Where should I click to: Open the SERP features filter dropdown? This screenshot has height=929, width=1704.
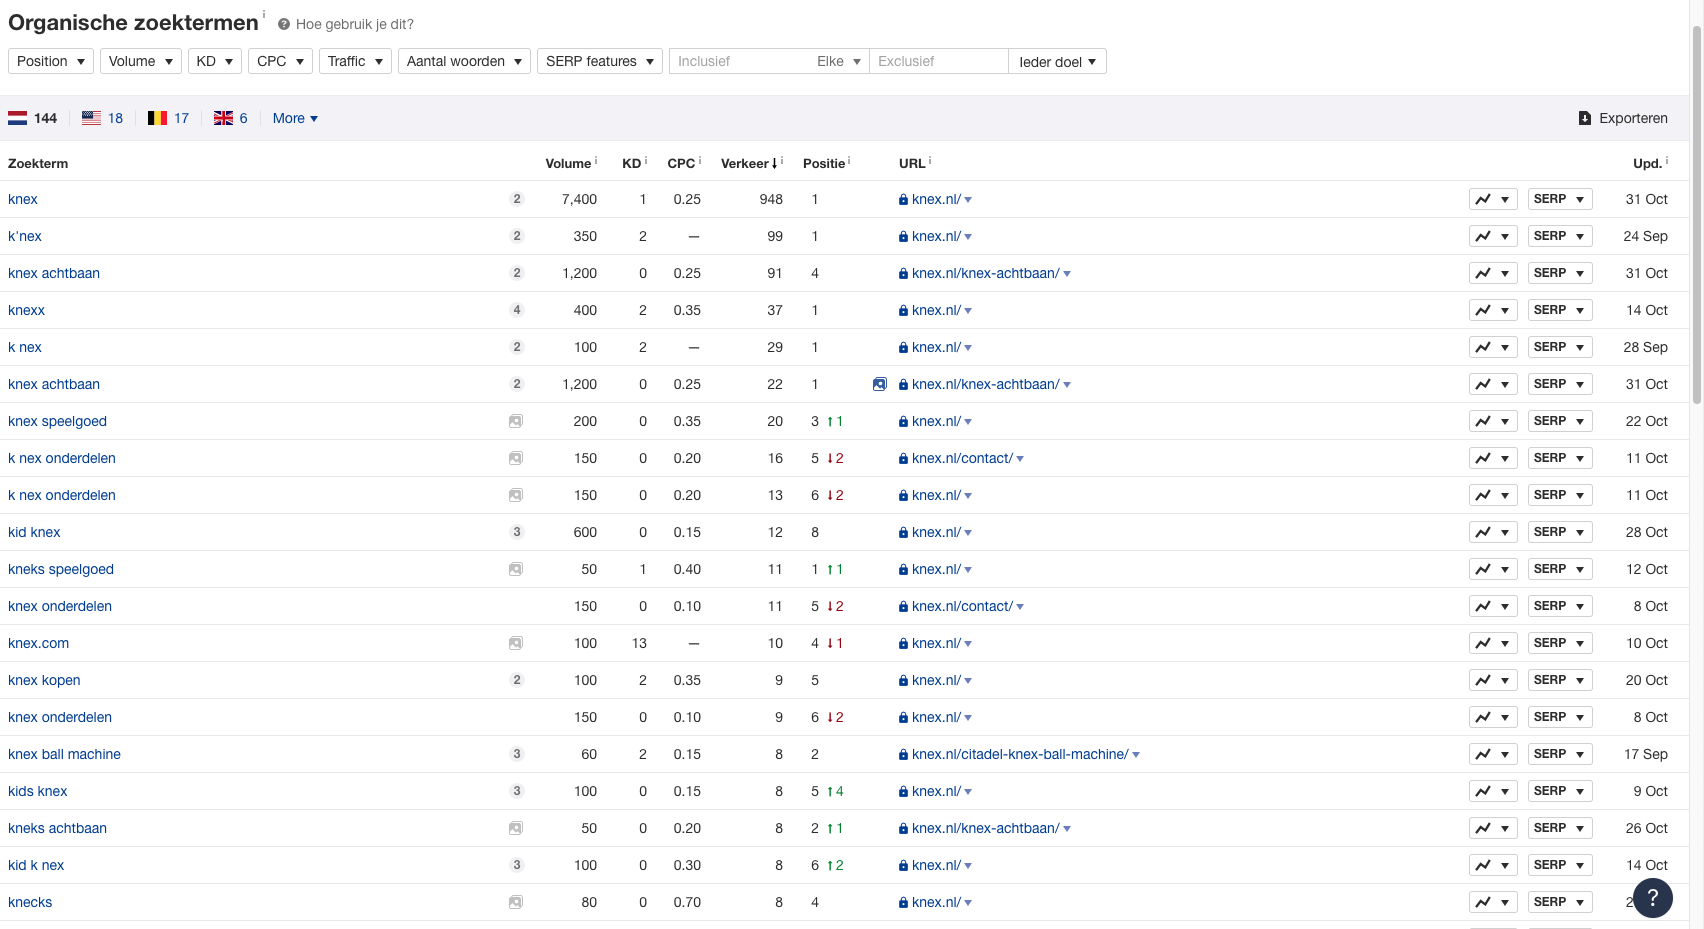click(600, 61)
